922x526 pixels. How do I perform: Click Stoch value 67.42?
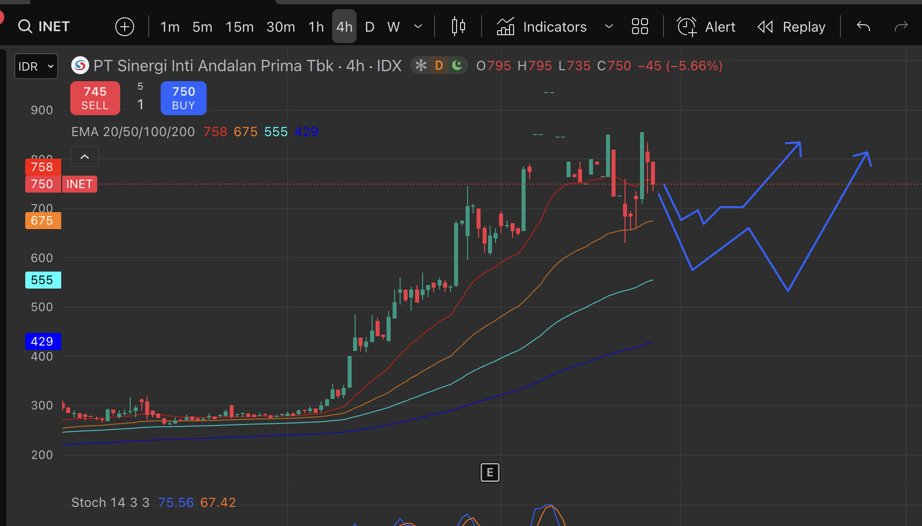[218, 502]
